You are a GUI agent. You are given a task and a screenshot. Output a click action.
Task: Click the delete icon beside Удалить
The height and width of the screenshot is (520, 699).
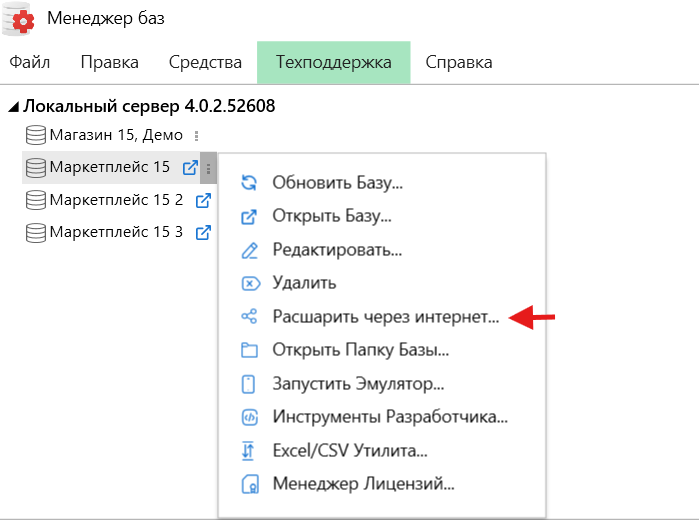[x=251, y=283]
